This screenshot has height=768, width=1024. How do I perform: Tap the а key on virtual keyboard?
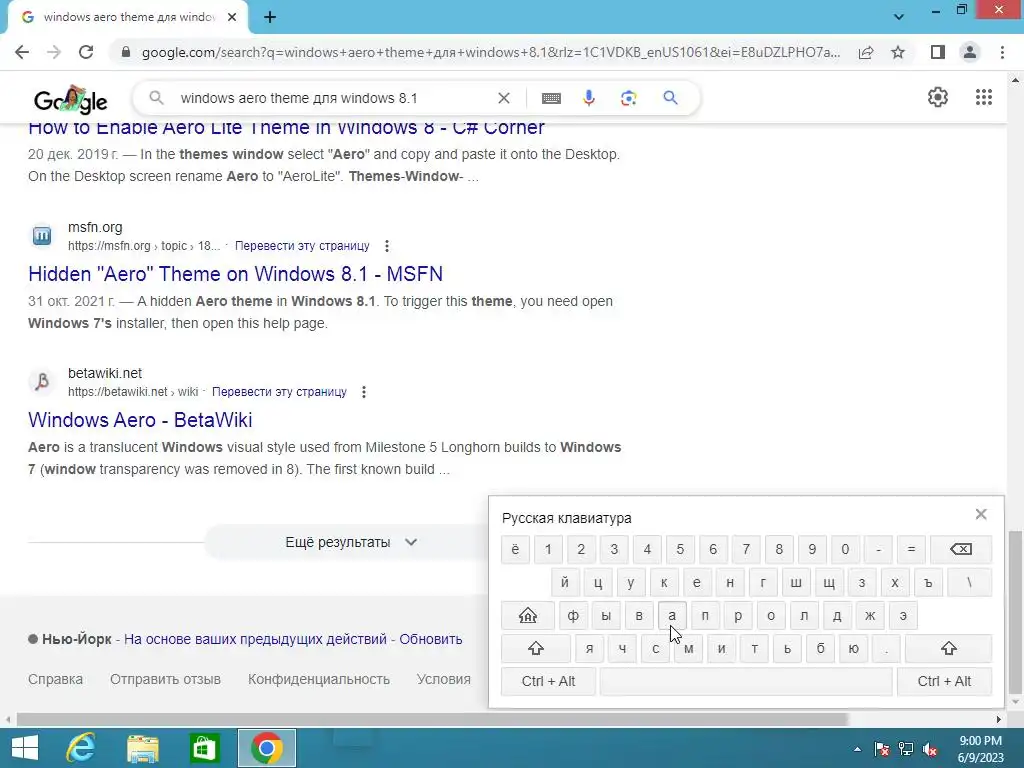tap(672, 615)
